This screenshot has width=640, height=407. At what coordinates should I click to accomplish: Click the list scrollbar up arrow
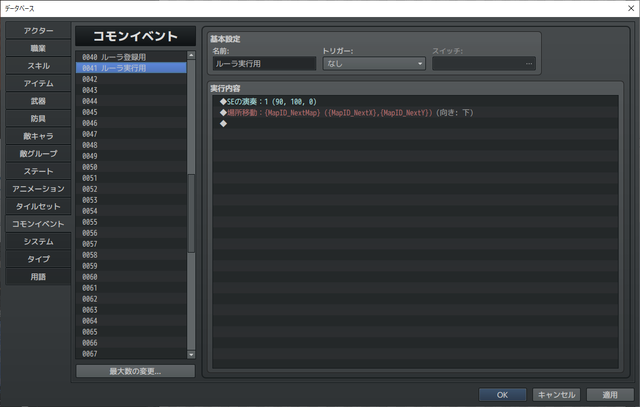(191, 55)
